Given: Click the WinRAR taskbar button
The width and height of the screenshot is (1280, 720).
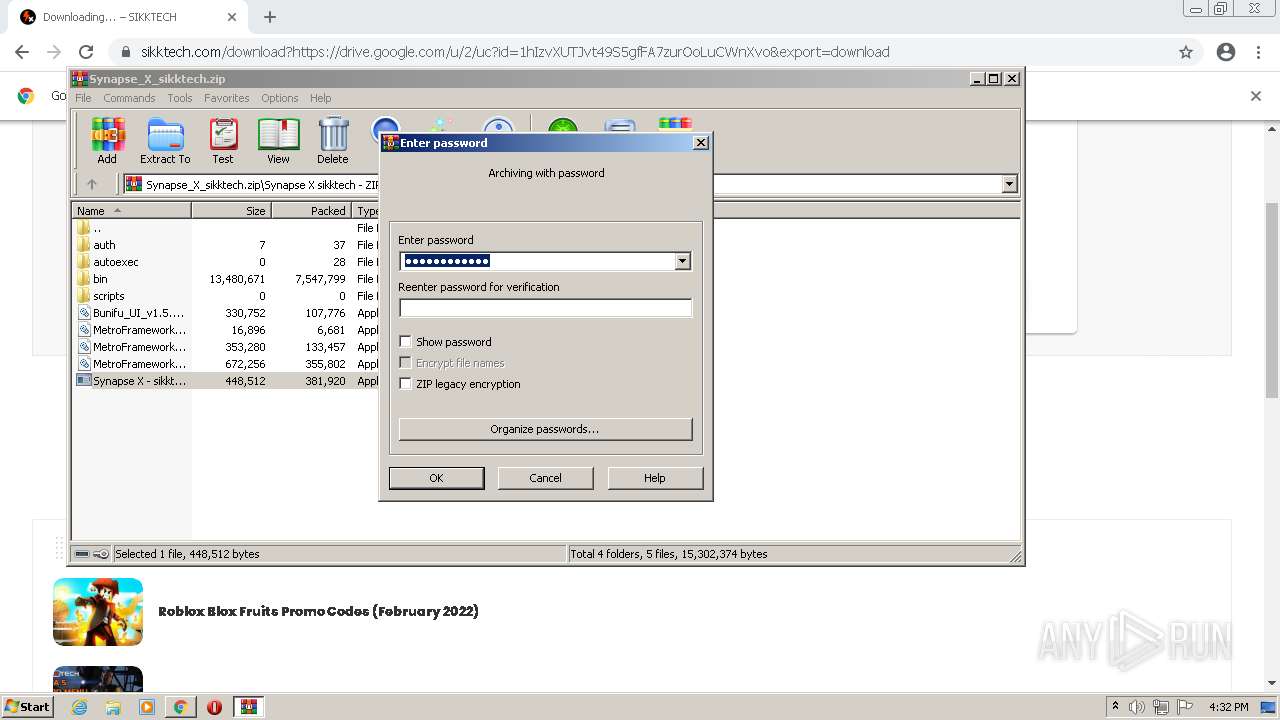Looking at the screenshot, I should (249, 707).
